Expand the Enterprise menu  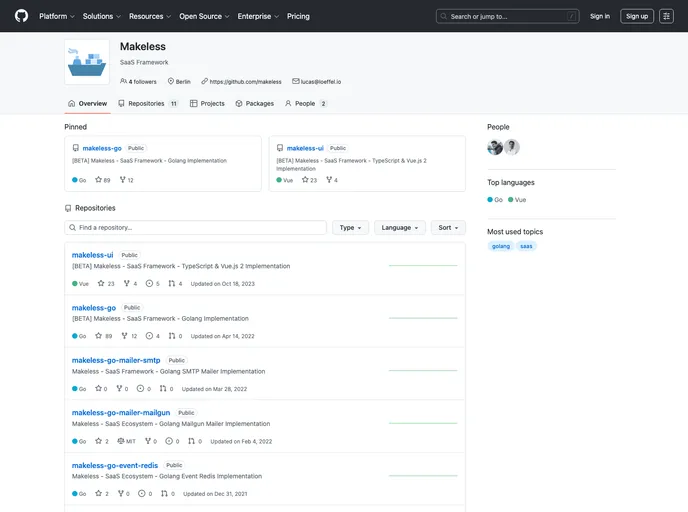pos(258,16)
